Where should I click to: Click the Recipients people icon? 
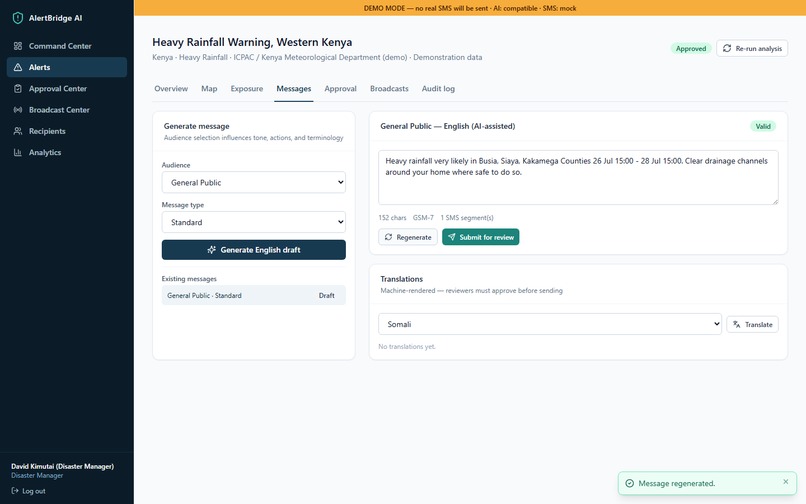(x=18, y=131)
